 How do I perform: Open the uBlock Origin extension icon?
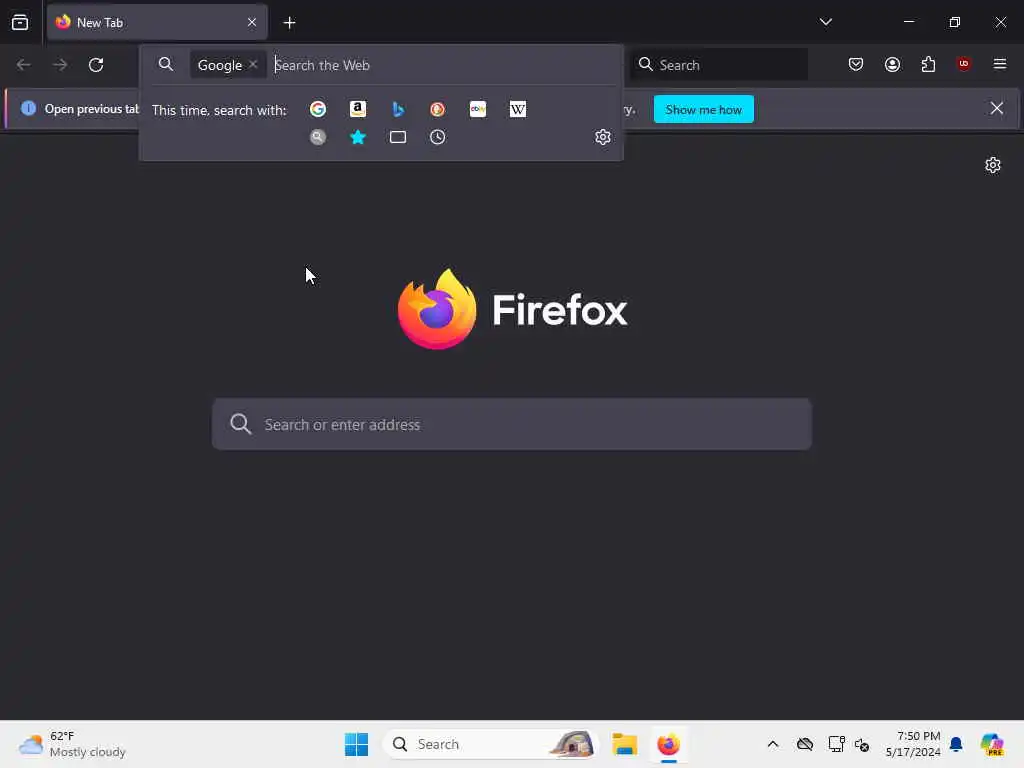(964, 64)
